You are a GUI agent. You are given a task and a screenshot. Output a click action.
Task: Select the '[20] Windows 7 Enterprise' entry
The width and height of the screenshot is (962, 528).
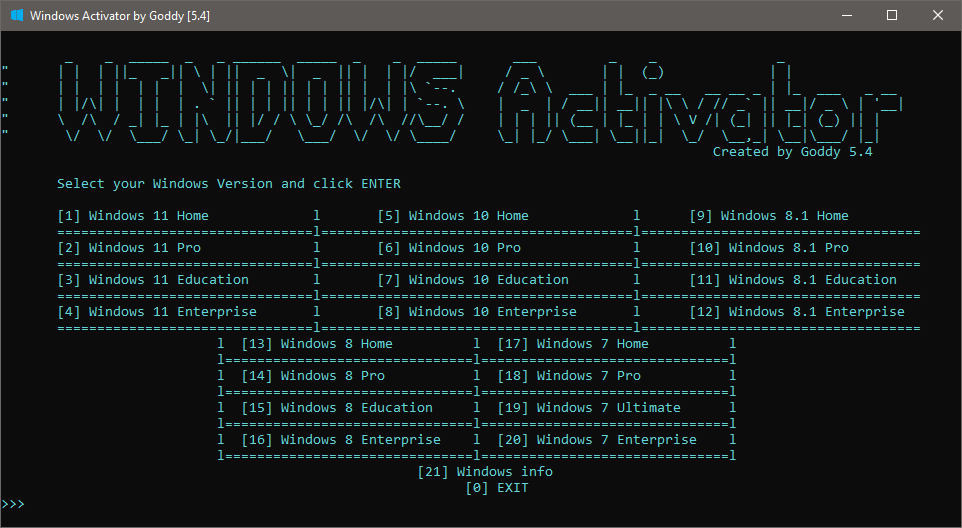[x=597, y=440]
